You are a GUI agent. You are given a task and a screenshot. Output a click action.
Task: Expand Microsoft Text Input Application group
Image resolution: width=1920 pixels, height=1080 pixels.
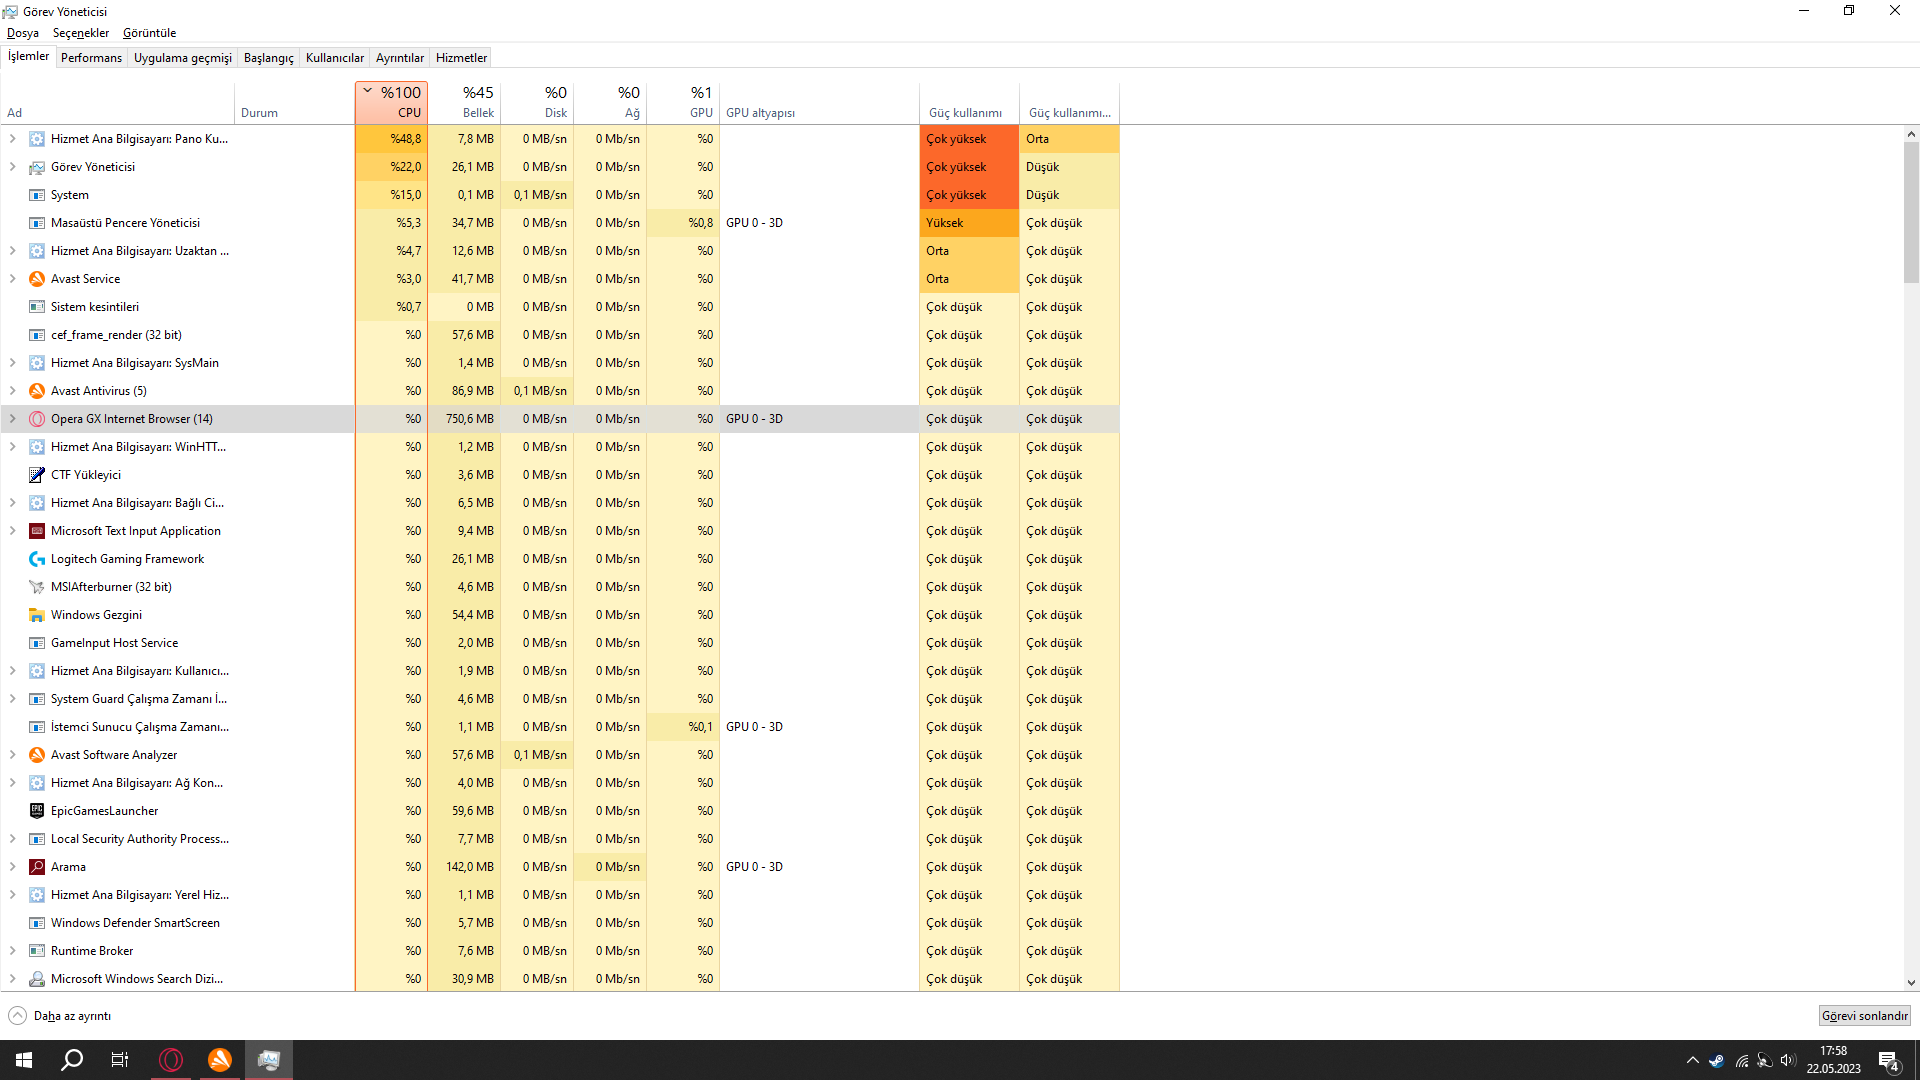click(x=13, y=531)
